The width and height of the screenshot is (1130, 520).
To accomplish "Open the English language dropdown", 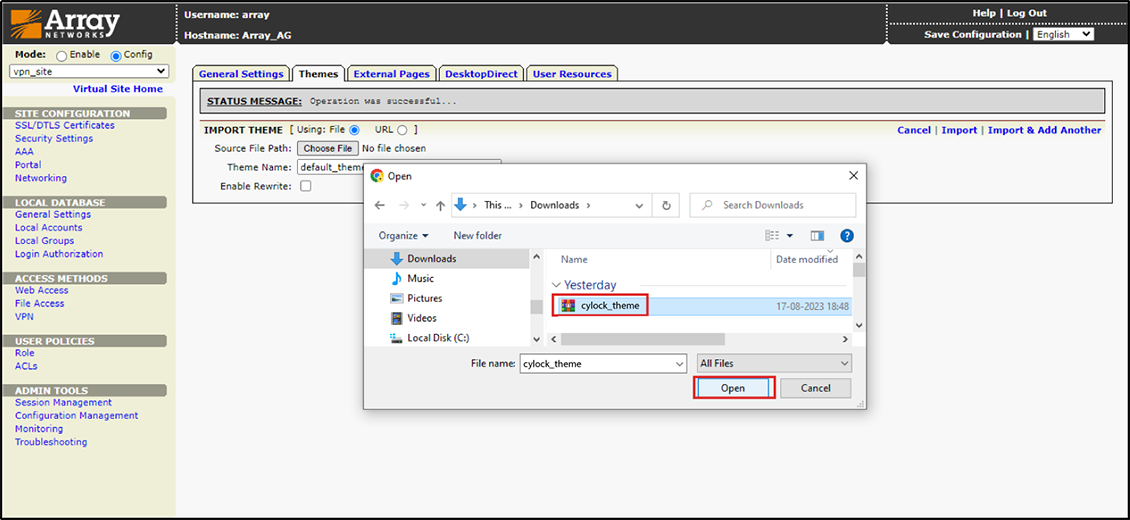I will [x=1063, y=34].
